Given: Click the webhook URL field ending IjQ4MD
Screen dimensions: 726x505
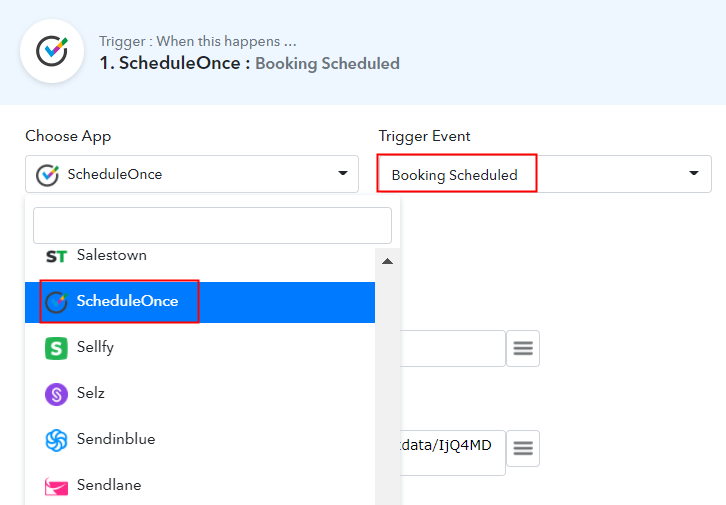Looking at the screenshot, I should click(x=452, y=452).
